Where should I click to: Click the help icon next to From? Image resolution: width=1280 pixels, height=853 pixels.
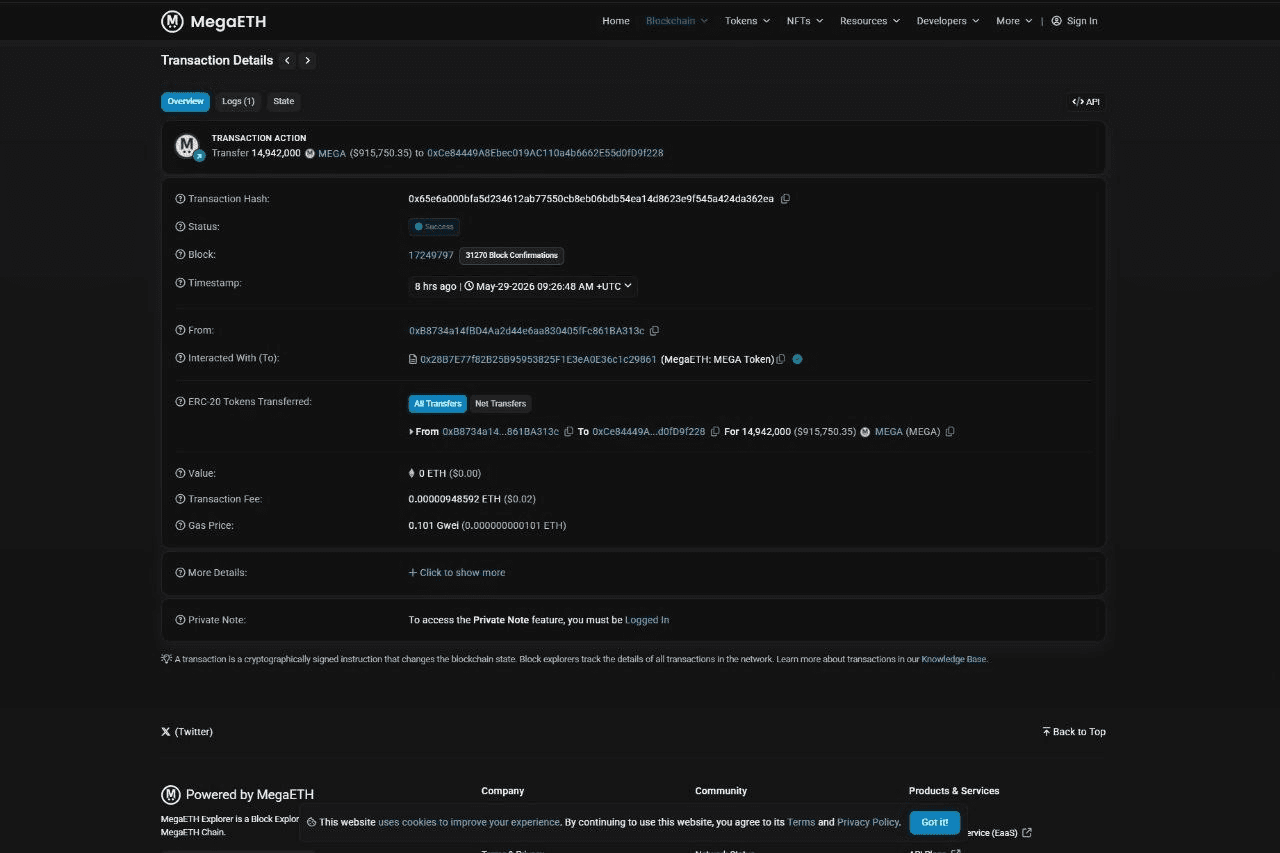(180, 330)
